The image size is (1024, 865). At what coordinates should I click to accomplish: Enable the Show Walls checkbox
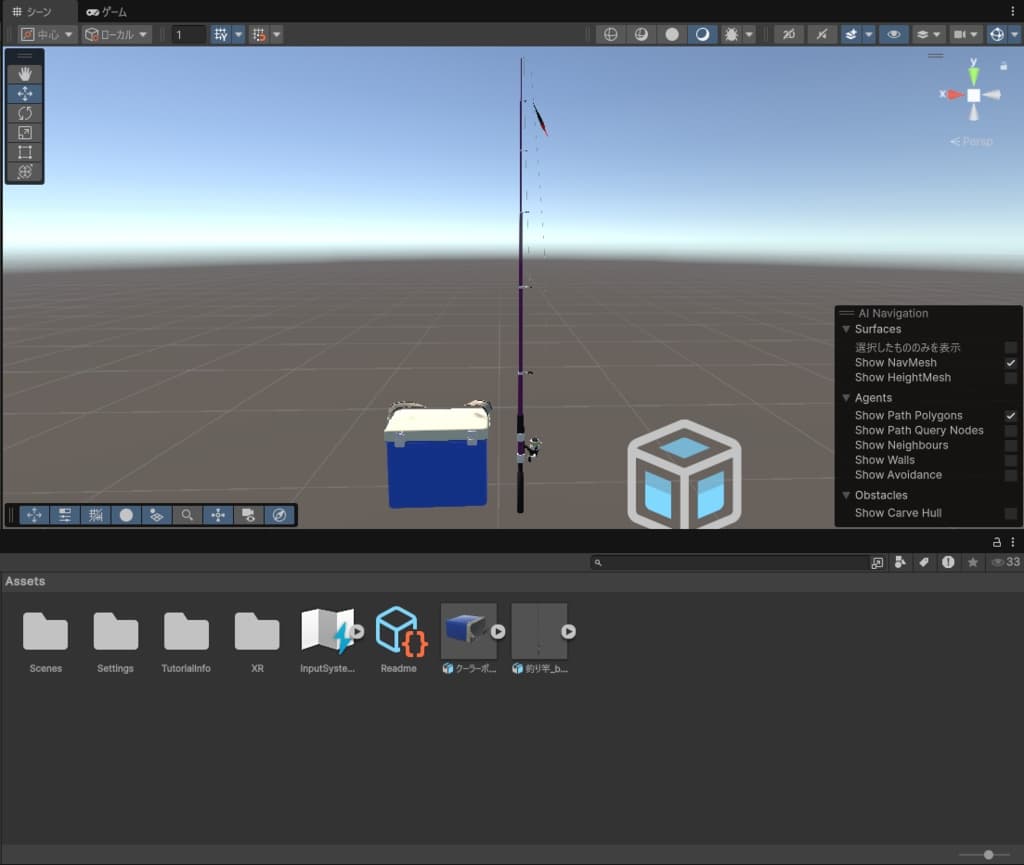1010,460
